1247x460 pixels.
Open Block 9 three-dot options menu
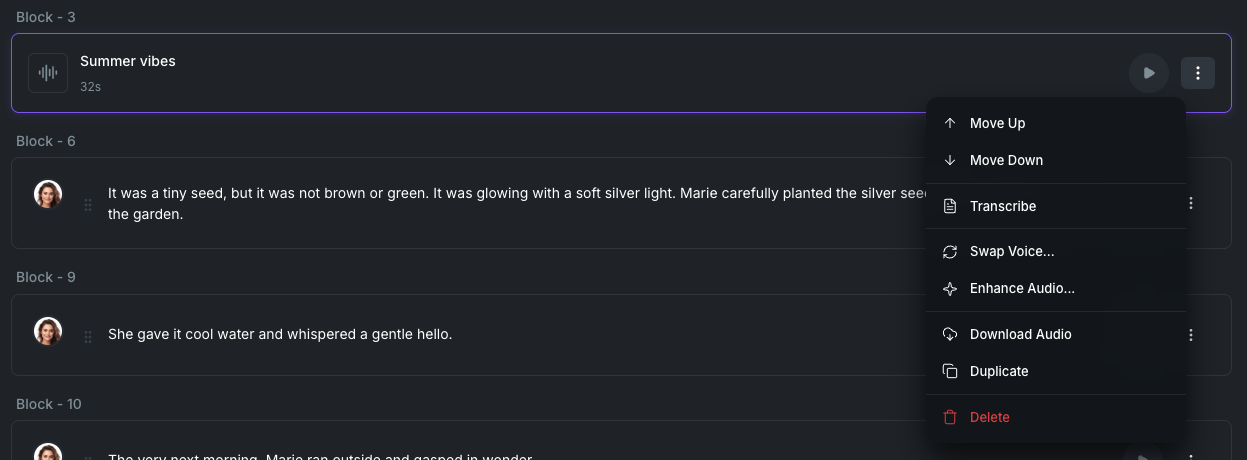1191,335
